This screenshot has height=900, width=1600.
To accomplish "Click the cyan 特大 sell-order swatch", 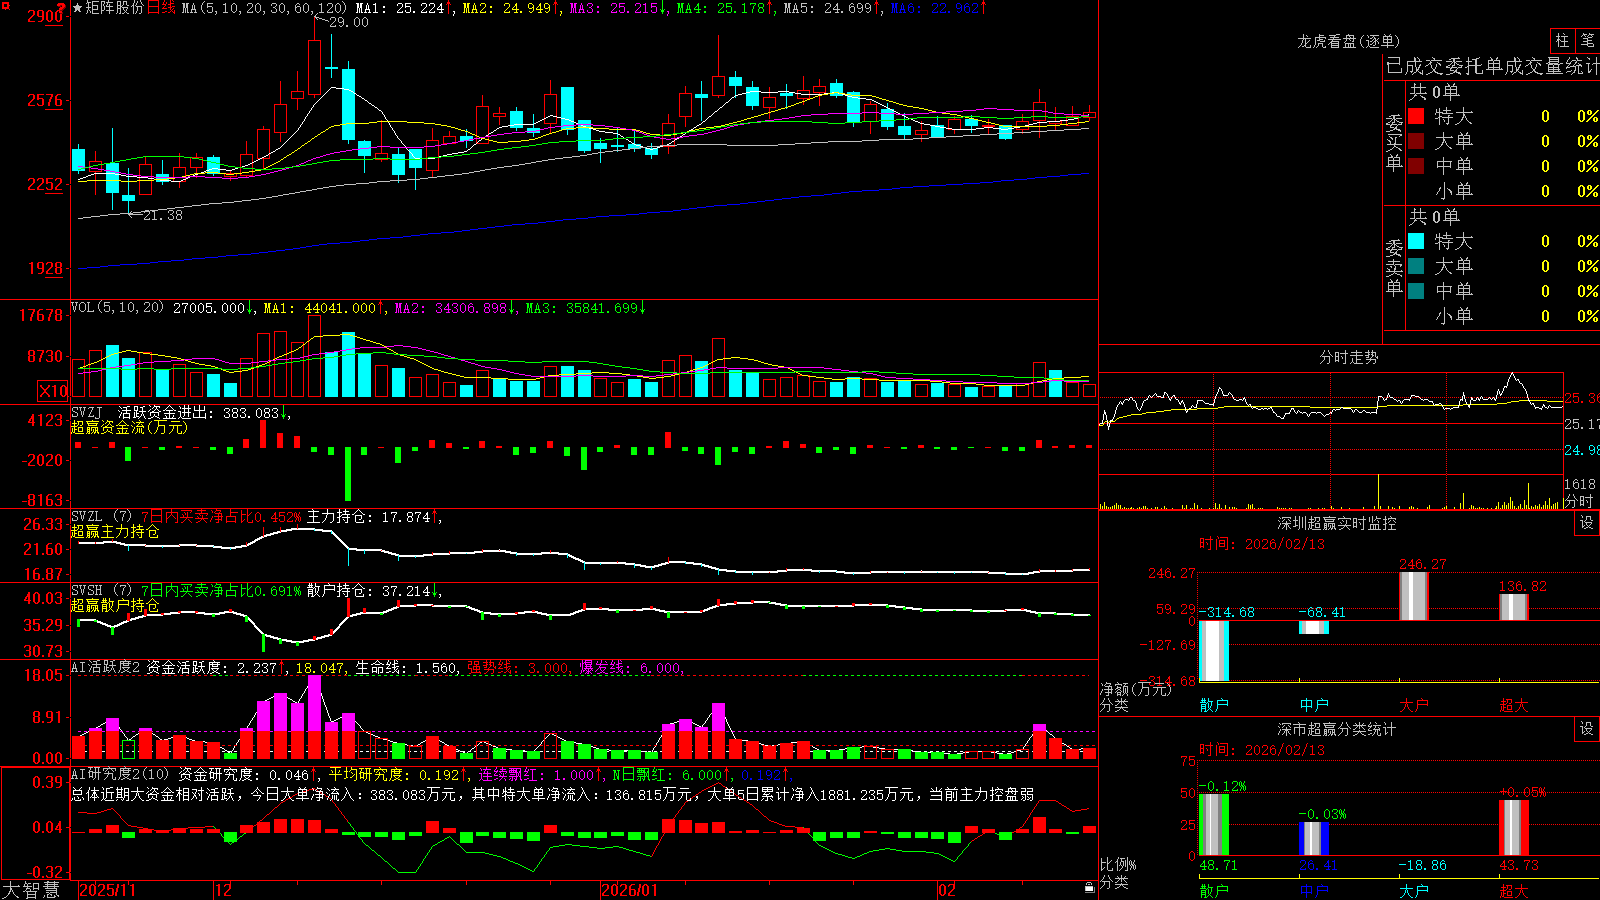I will click(x=1416, y=241).
